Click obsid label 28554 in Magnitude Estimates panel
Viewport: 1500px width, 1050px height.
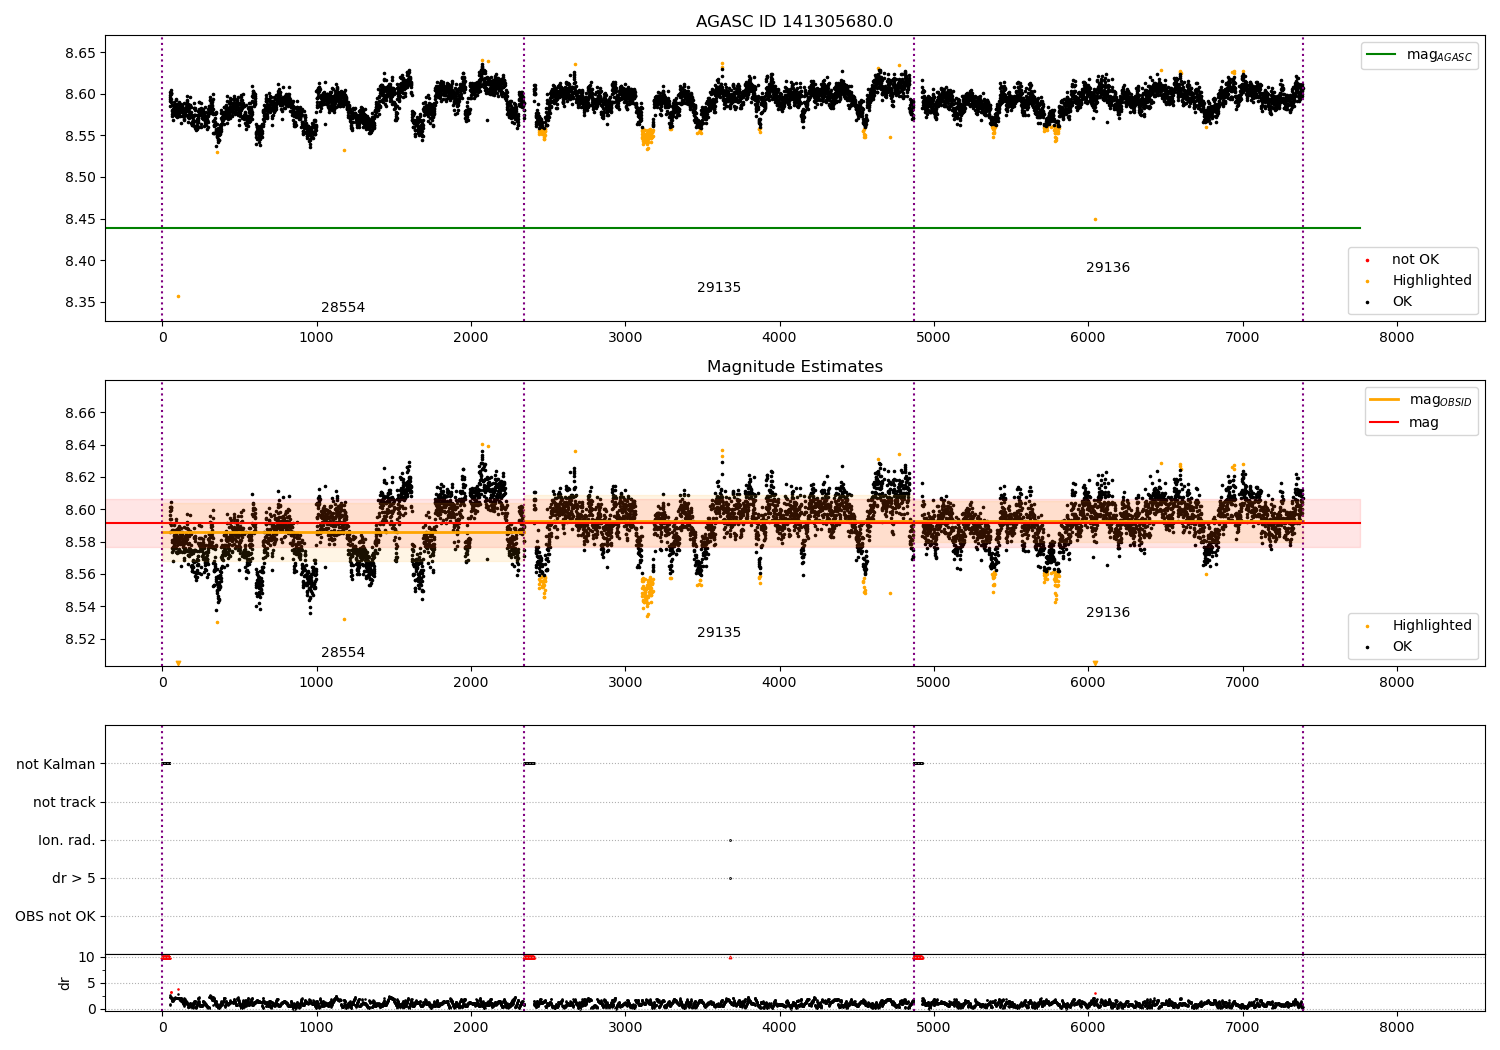[343, 653]
